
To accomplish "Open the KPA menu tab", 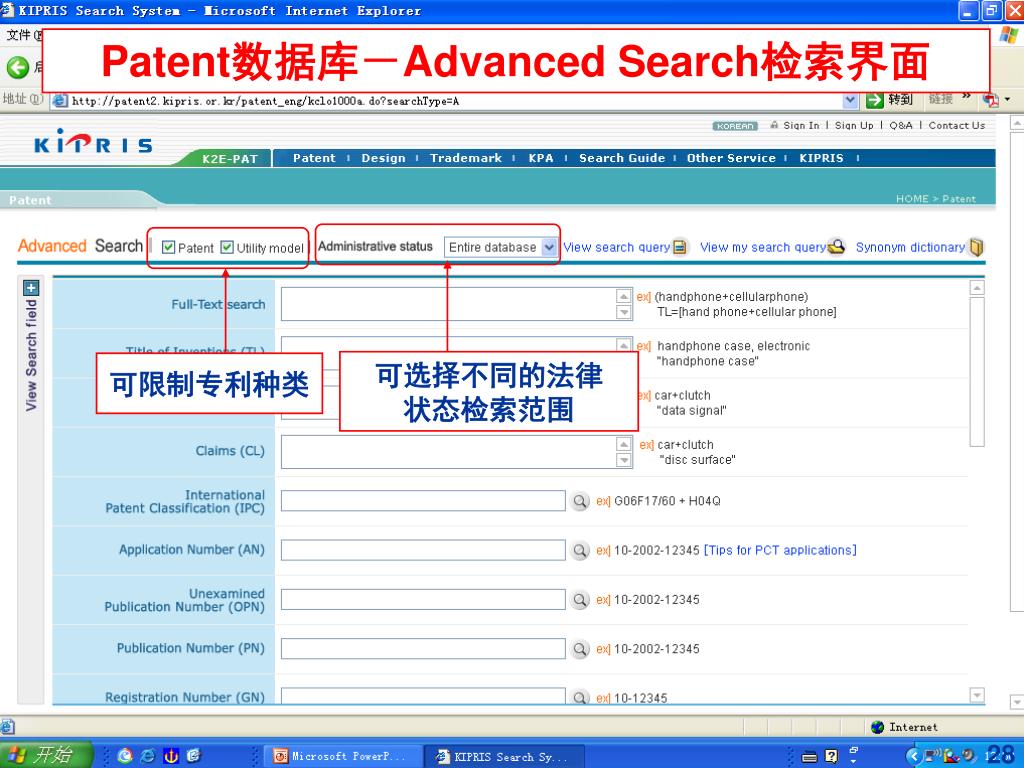I will click(541, 158).
